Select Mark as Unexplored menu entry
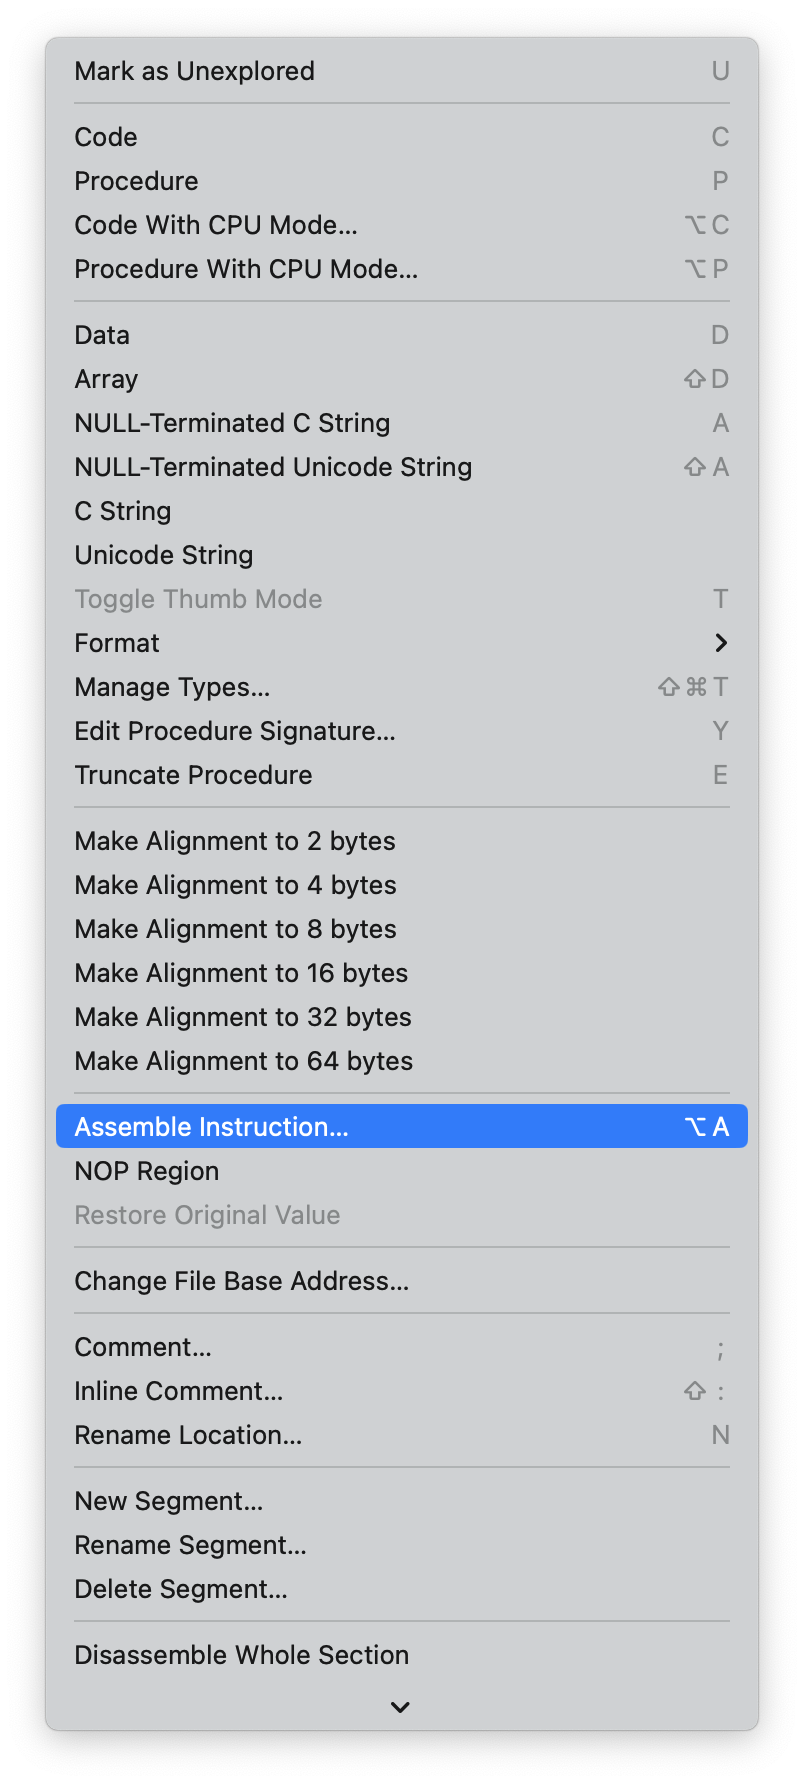 tap(195, 71)
